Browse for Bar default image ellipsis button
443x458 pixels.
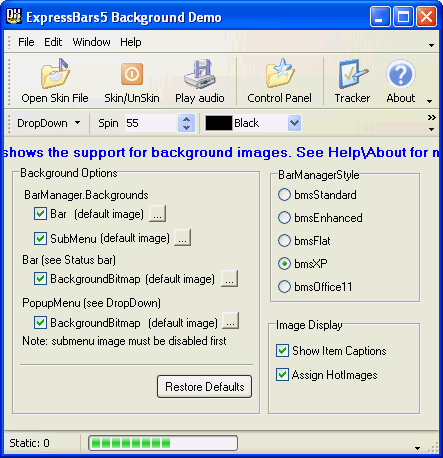(157, 214)
